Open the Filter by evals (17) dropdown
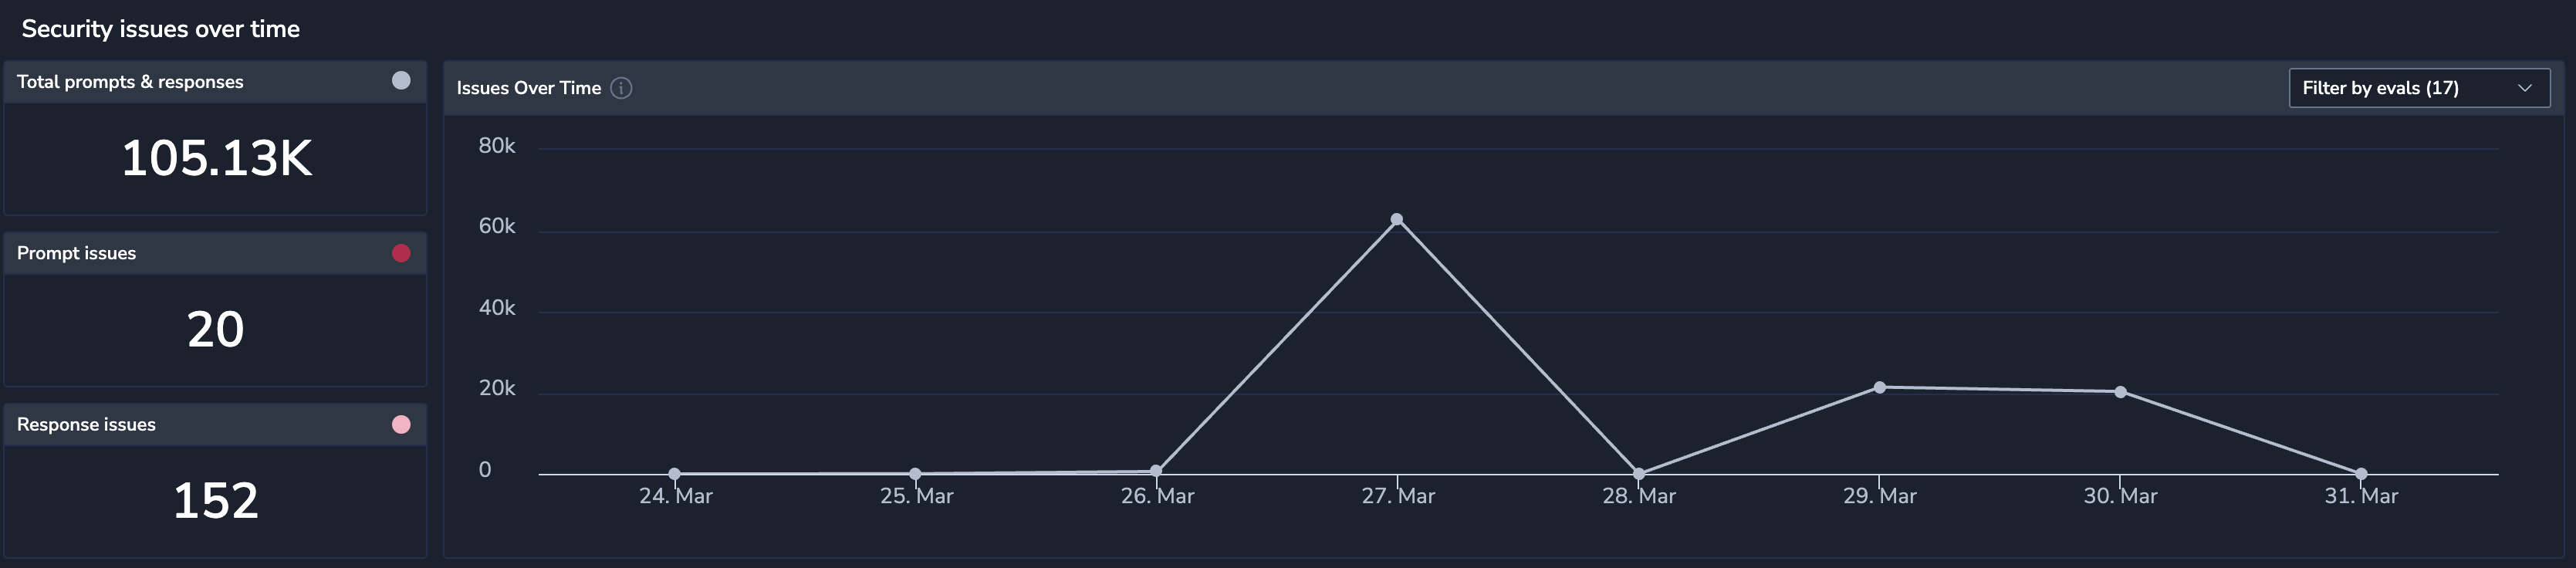This screenshot has height=568, width=2576. point(2419,88)
